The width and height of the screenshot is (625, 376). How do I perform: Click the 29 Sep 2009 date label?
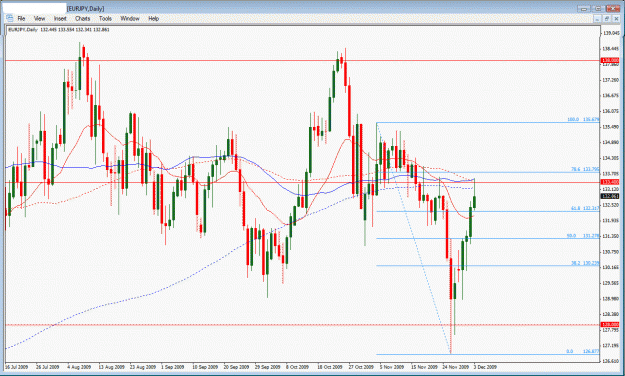[x=268, y=367]
